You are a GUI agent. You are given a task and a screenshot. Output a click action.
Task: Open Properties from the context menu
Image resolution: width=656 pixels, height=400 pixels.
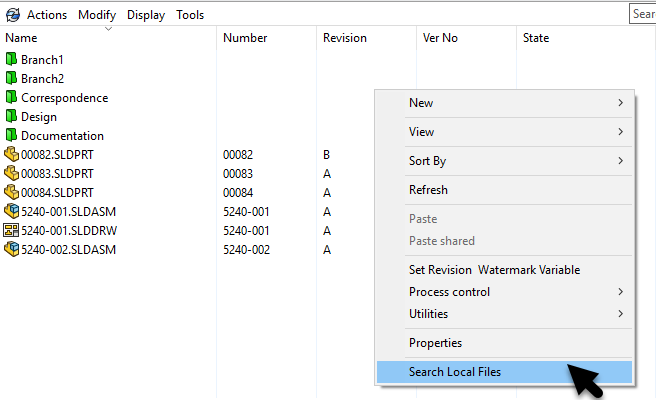tap(436, 343)
